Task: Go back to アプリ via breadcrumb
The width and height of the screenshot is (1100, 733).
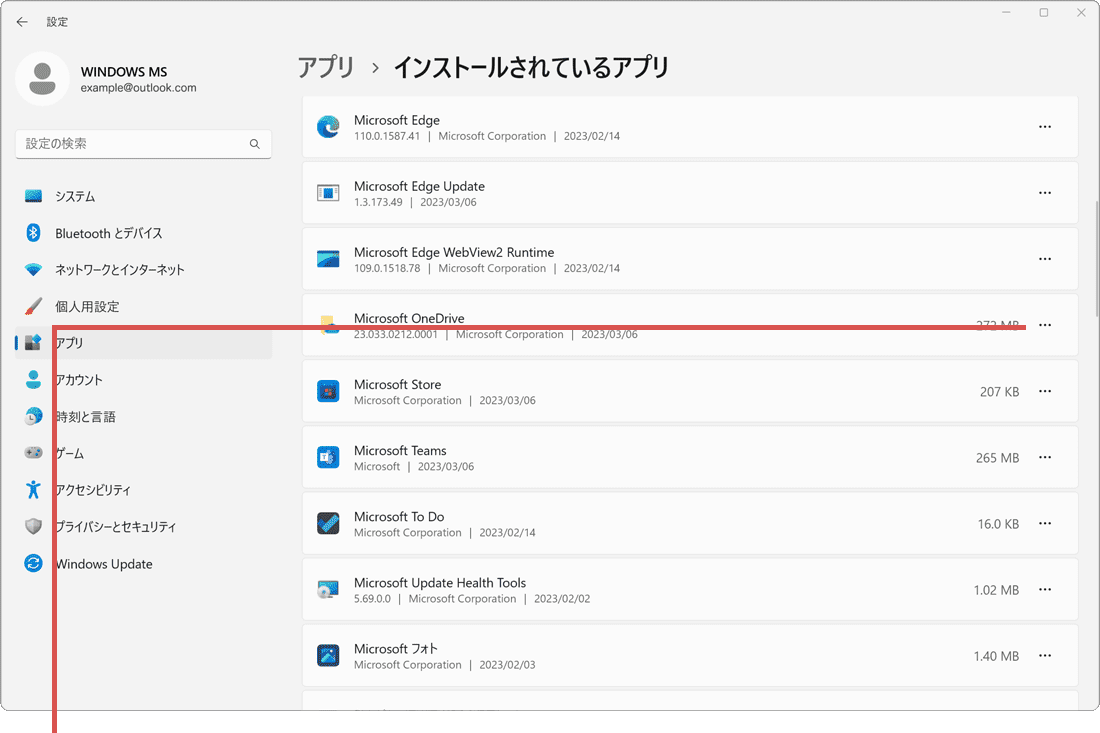Action: point(326,67)
